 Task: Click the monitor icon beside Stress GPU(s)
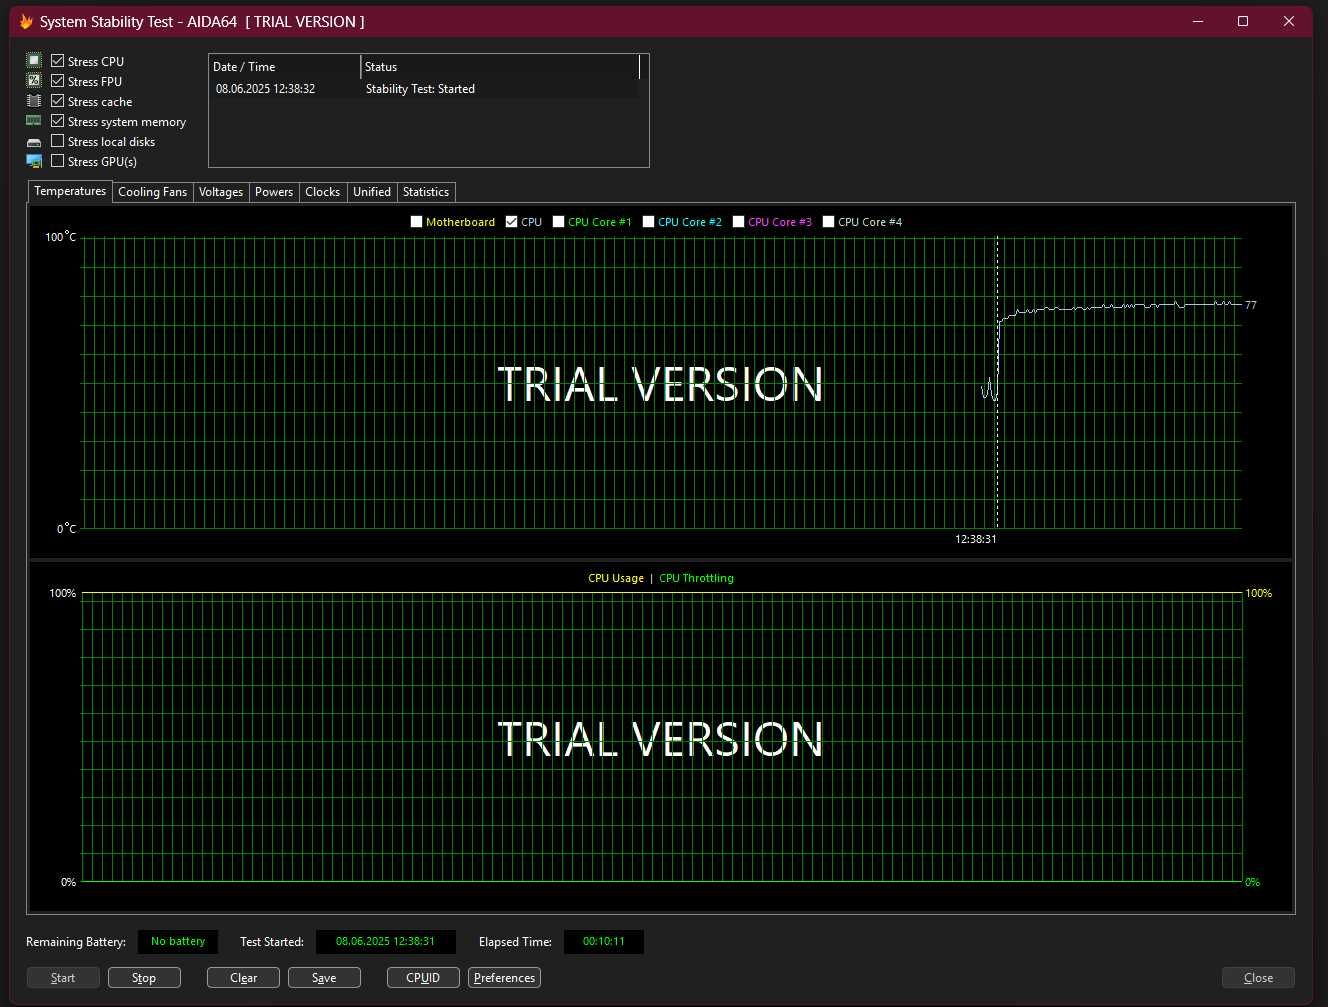34,161
